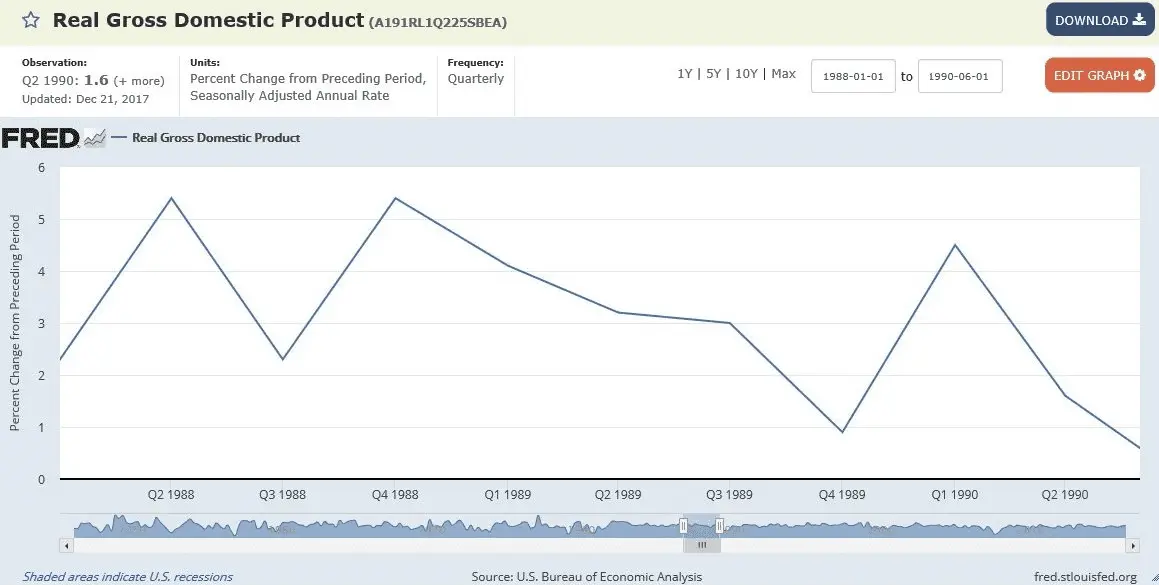Open the Shaded areas indicate U.S. recessions link
Image resolution: width=1159 pixels, height=585 pixels.
(x=128, y=577)
